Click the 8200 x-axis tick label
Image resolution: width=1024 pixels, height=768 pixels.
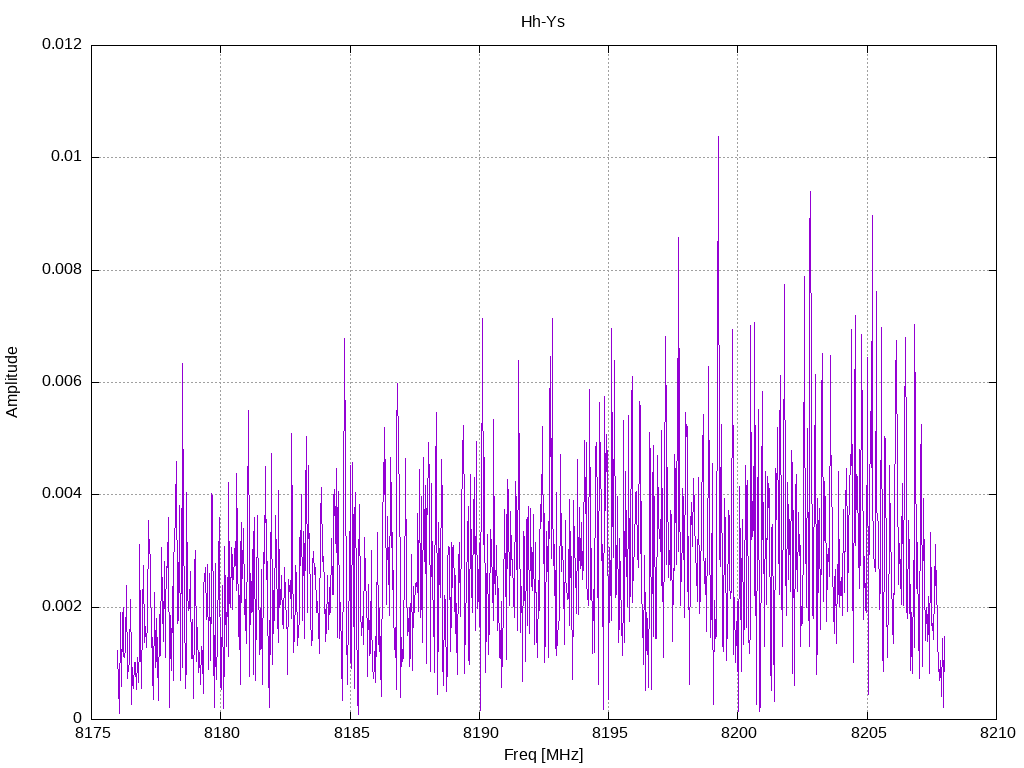[x=739, y=733]
